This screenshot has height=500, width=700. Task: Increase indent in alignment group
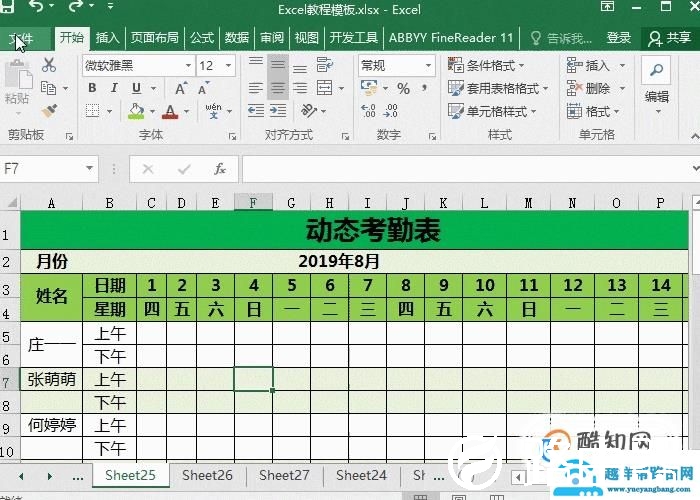pyautogui.click(x=278, y=110)
